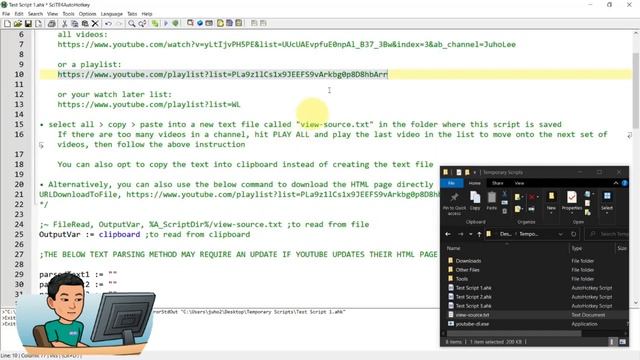Click the Copy button in Explorer ribbon
The height and width of the screenshot is (360, 640).
475,201
